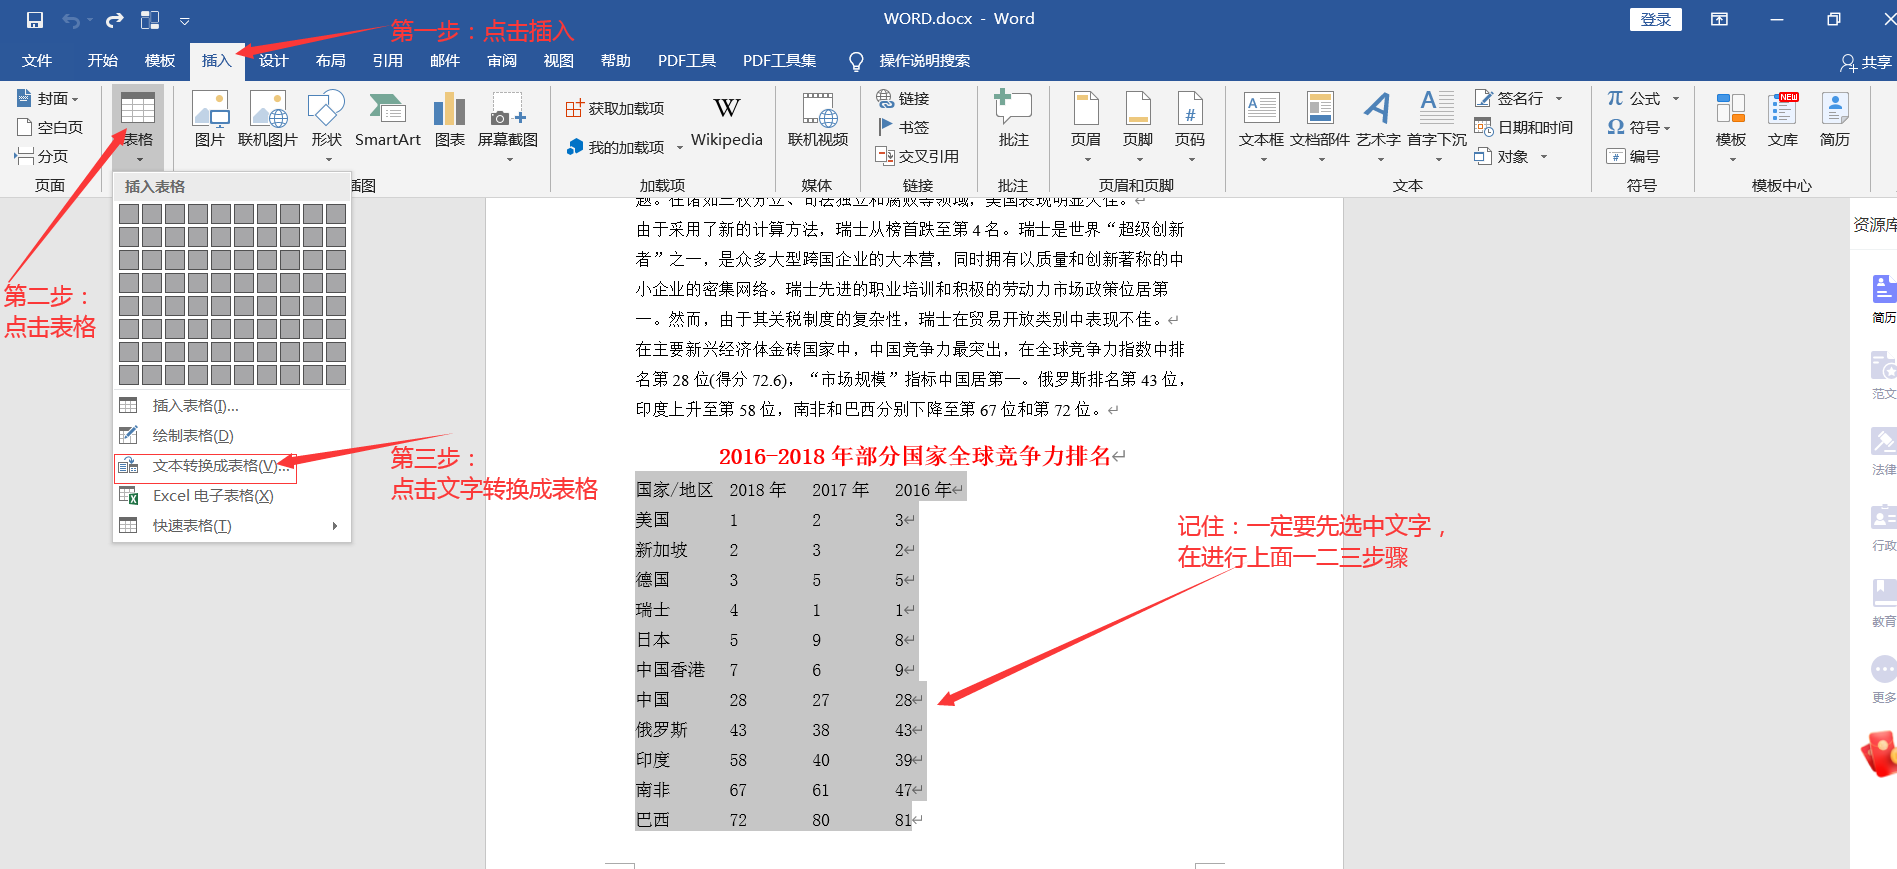Click the 联机图片 online pictures icon

pyautogui.click(x=268, y=119)
